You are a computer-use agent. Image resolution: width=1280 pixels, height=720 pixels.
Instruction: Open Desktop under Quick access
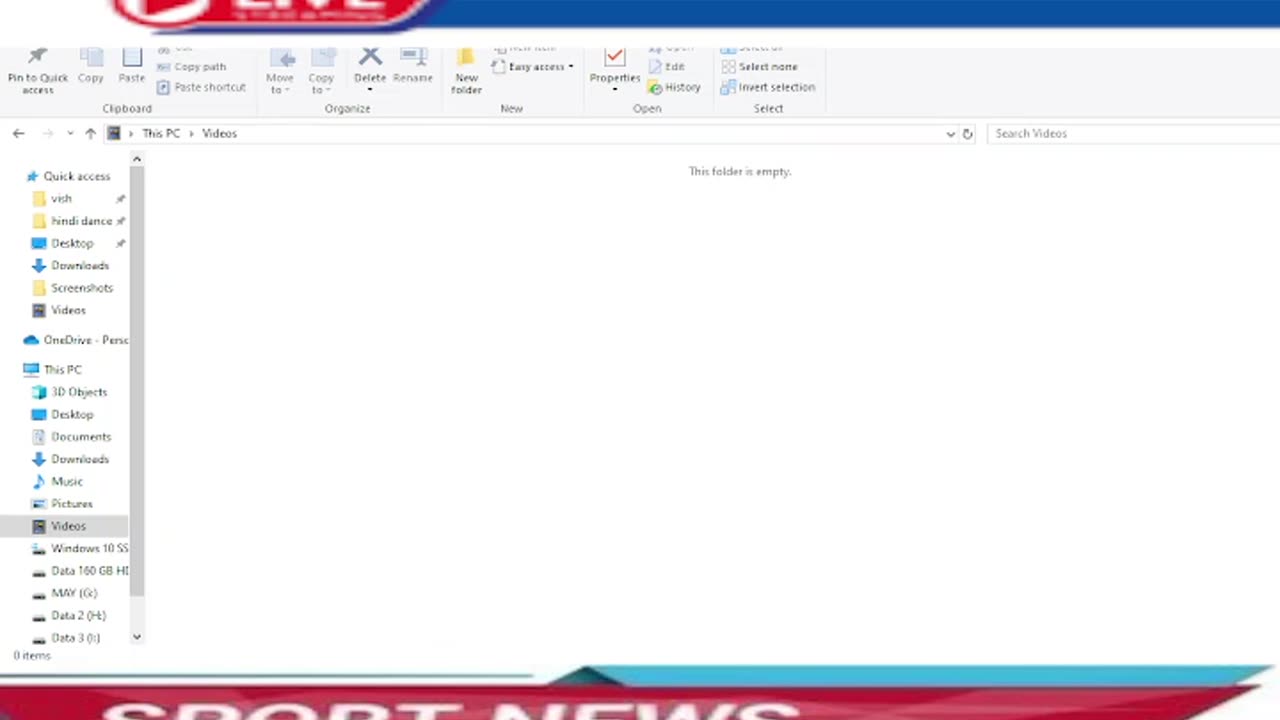(x=72, y=243)
